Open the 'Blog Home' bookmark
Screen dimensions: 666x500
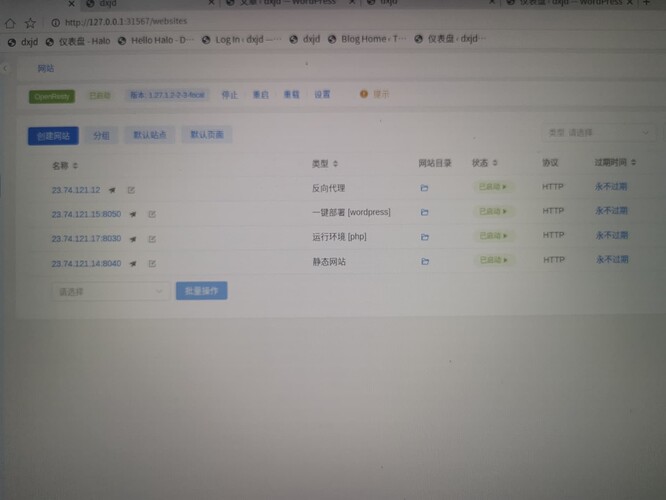368,40
